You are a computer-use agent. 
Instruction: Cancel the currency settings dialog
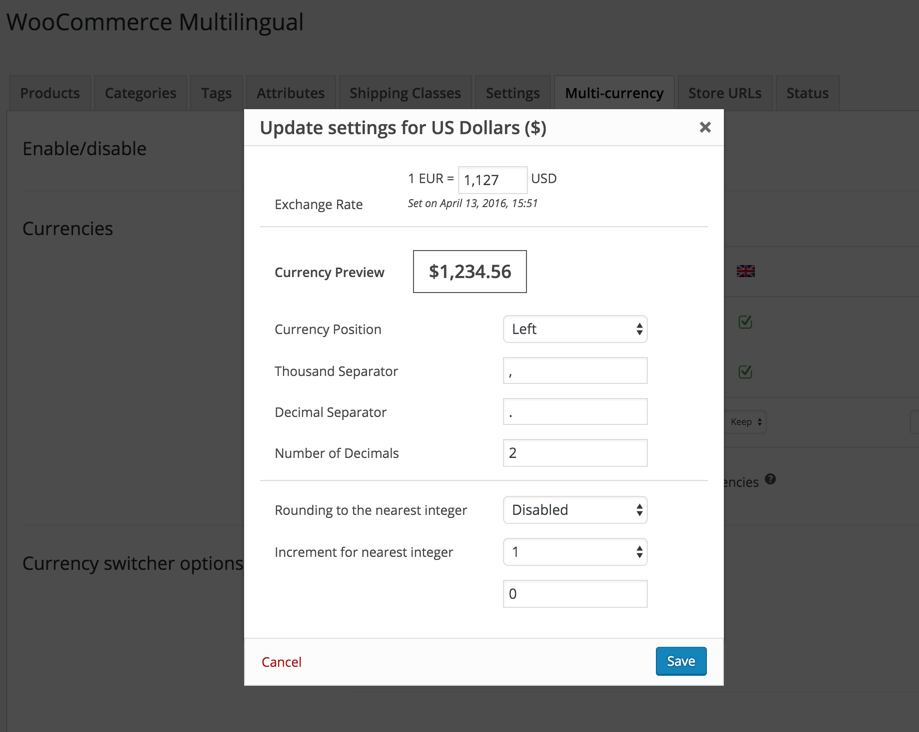[281, 662]
